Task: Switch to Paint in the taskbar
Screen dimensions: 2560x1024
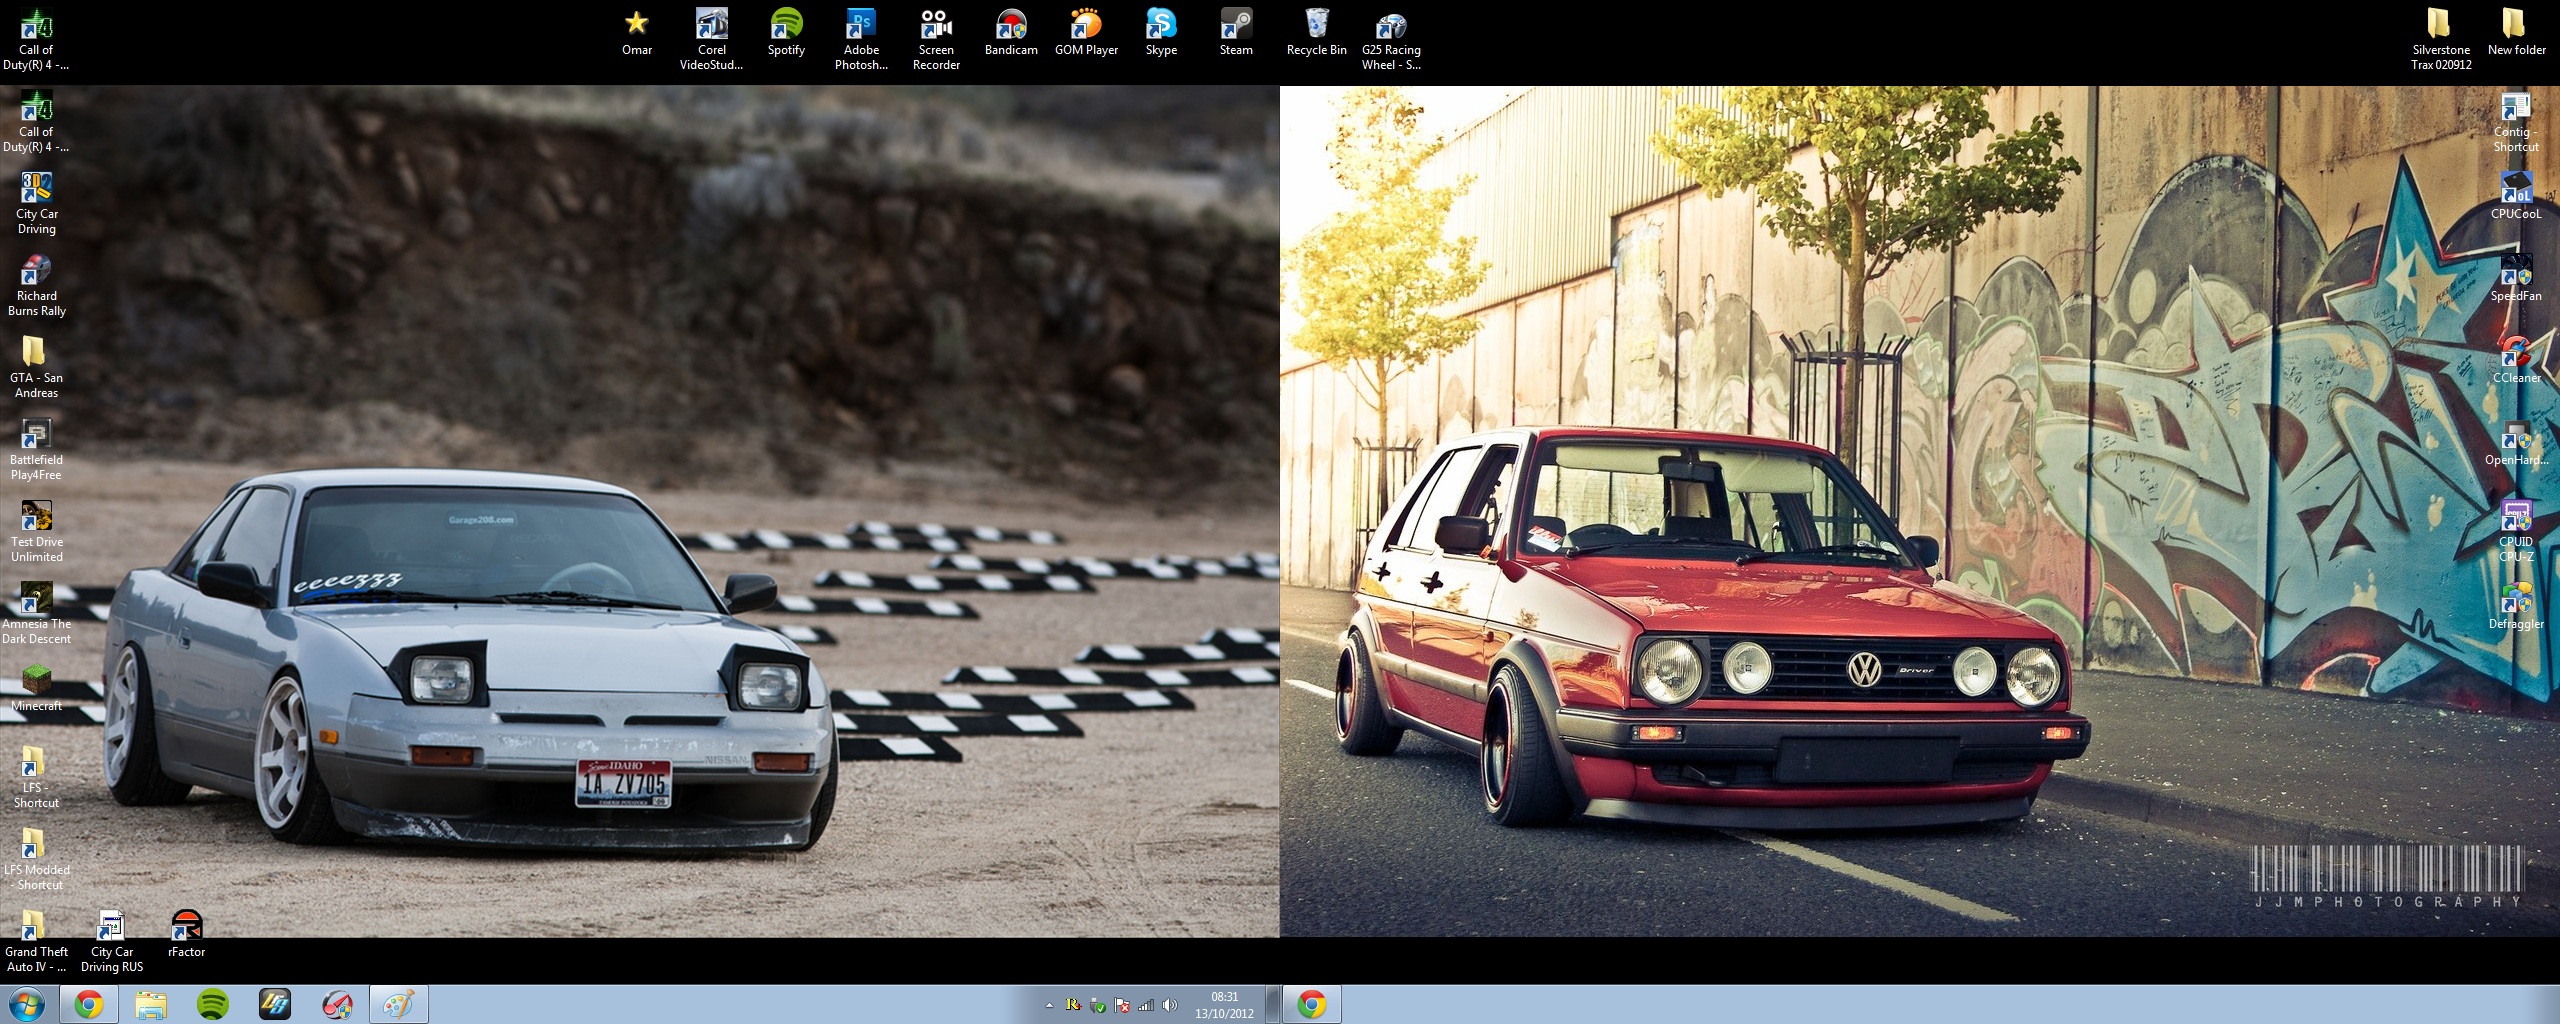Action: pos(399,1004)
